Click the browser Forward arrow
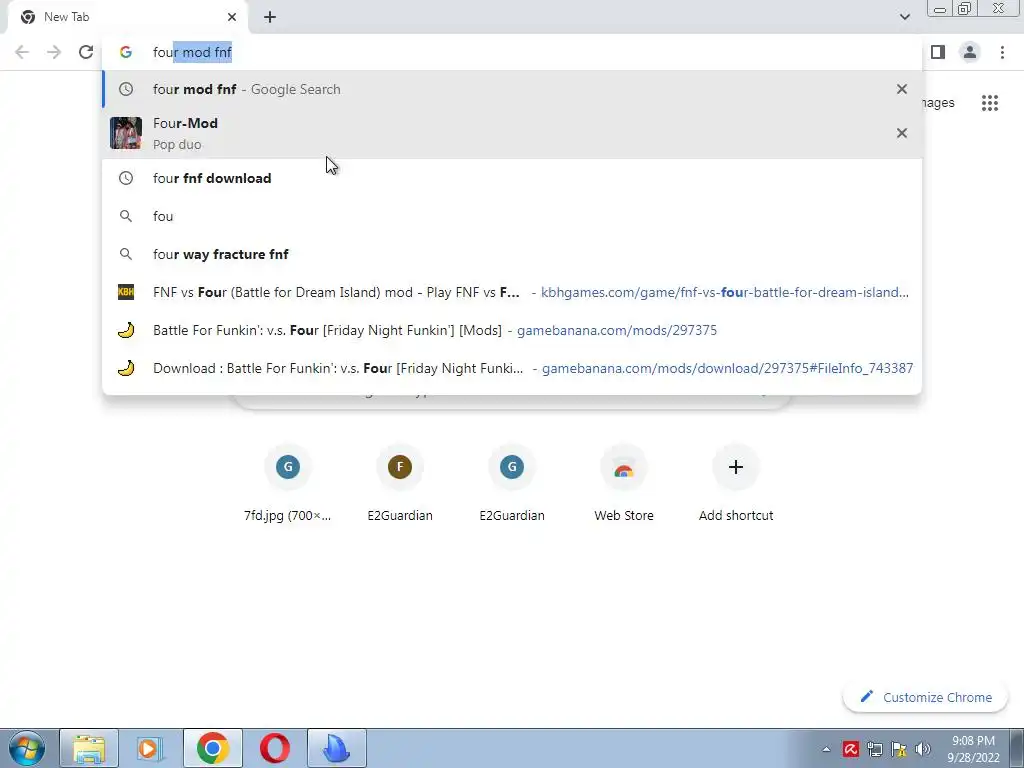 tap(54, 52)
